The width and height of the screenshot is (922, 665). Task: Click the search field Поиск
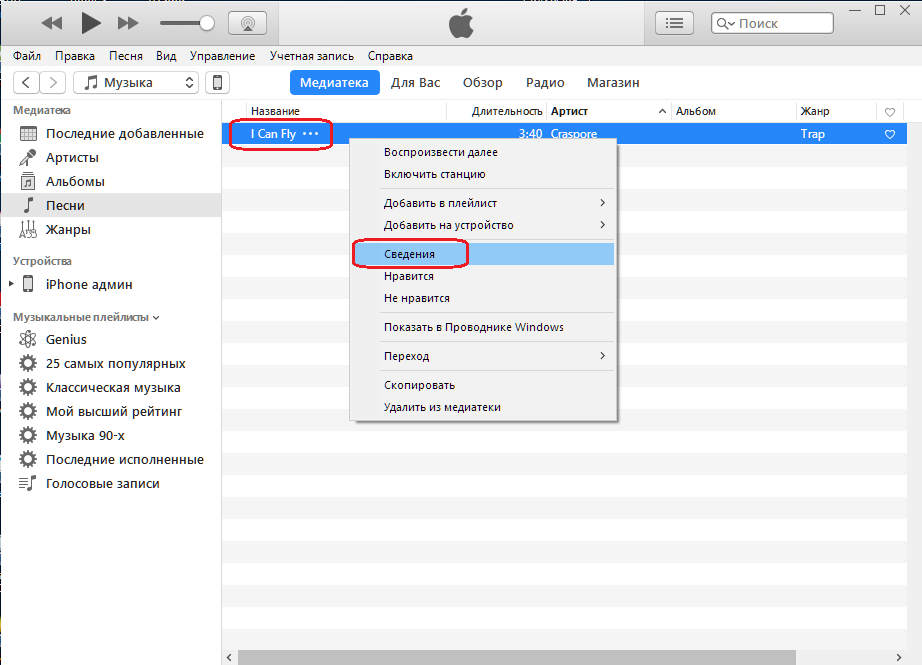pyautogui.click(x=772, y=24)
